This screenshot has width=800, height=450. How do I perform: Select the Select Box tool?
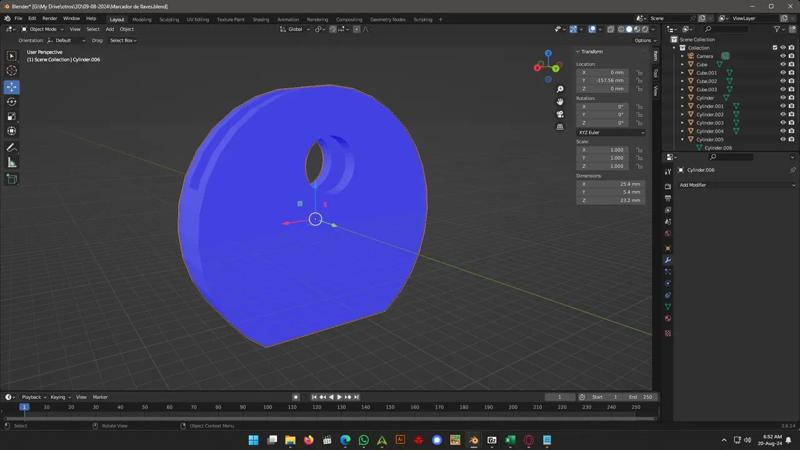point(12,56)
